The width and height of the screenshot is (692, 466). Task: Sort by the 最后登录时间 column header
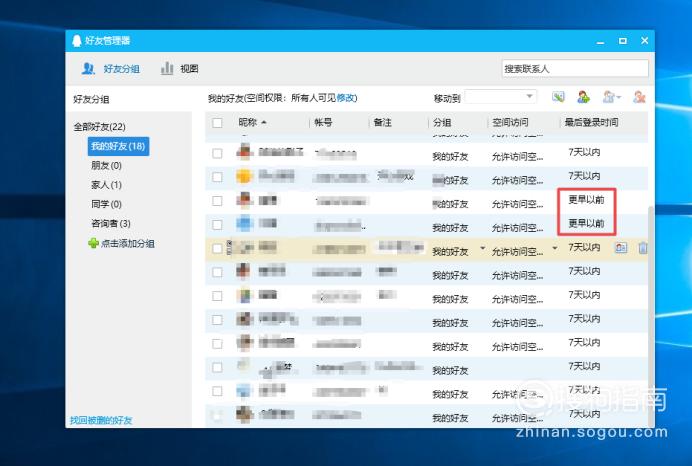[591, 123]
